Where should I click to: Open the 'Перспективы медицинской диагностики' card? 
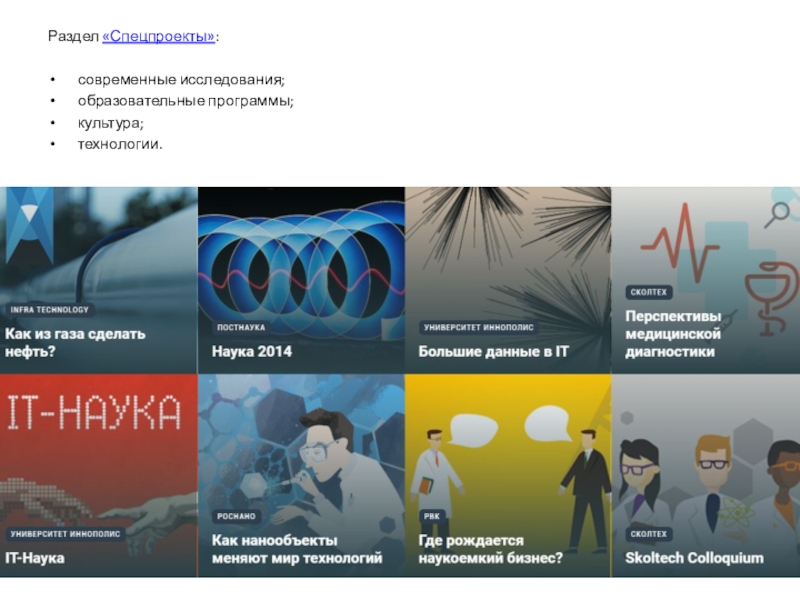coord(706,280)
